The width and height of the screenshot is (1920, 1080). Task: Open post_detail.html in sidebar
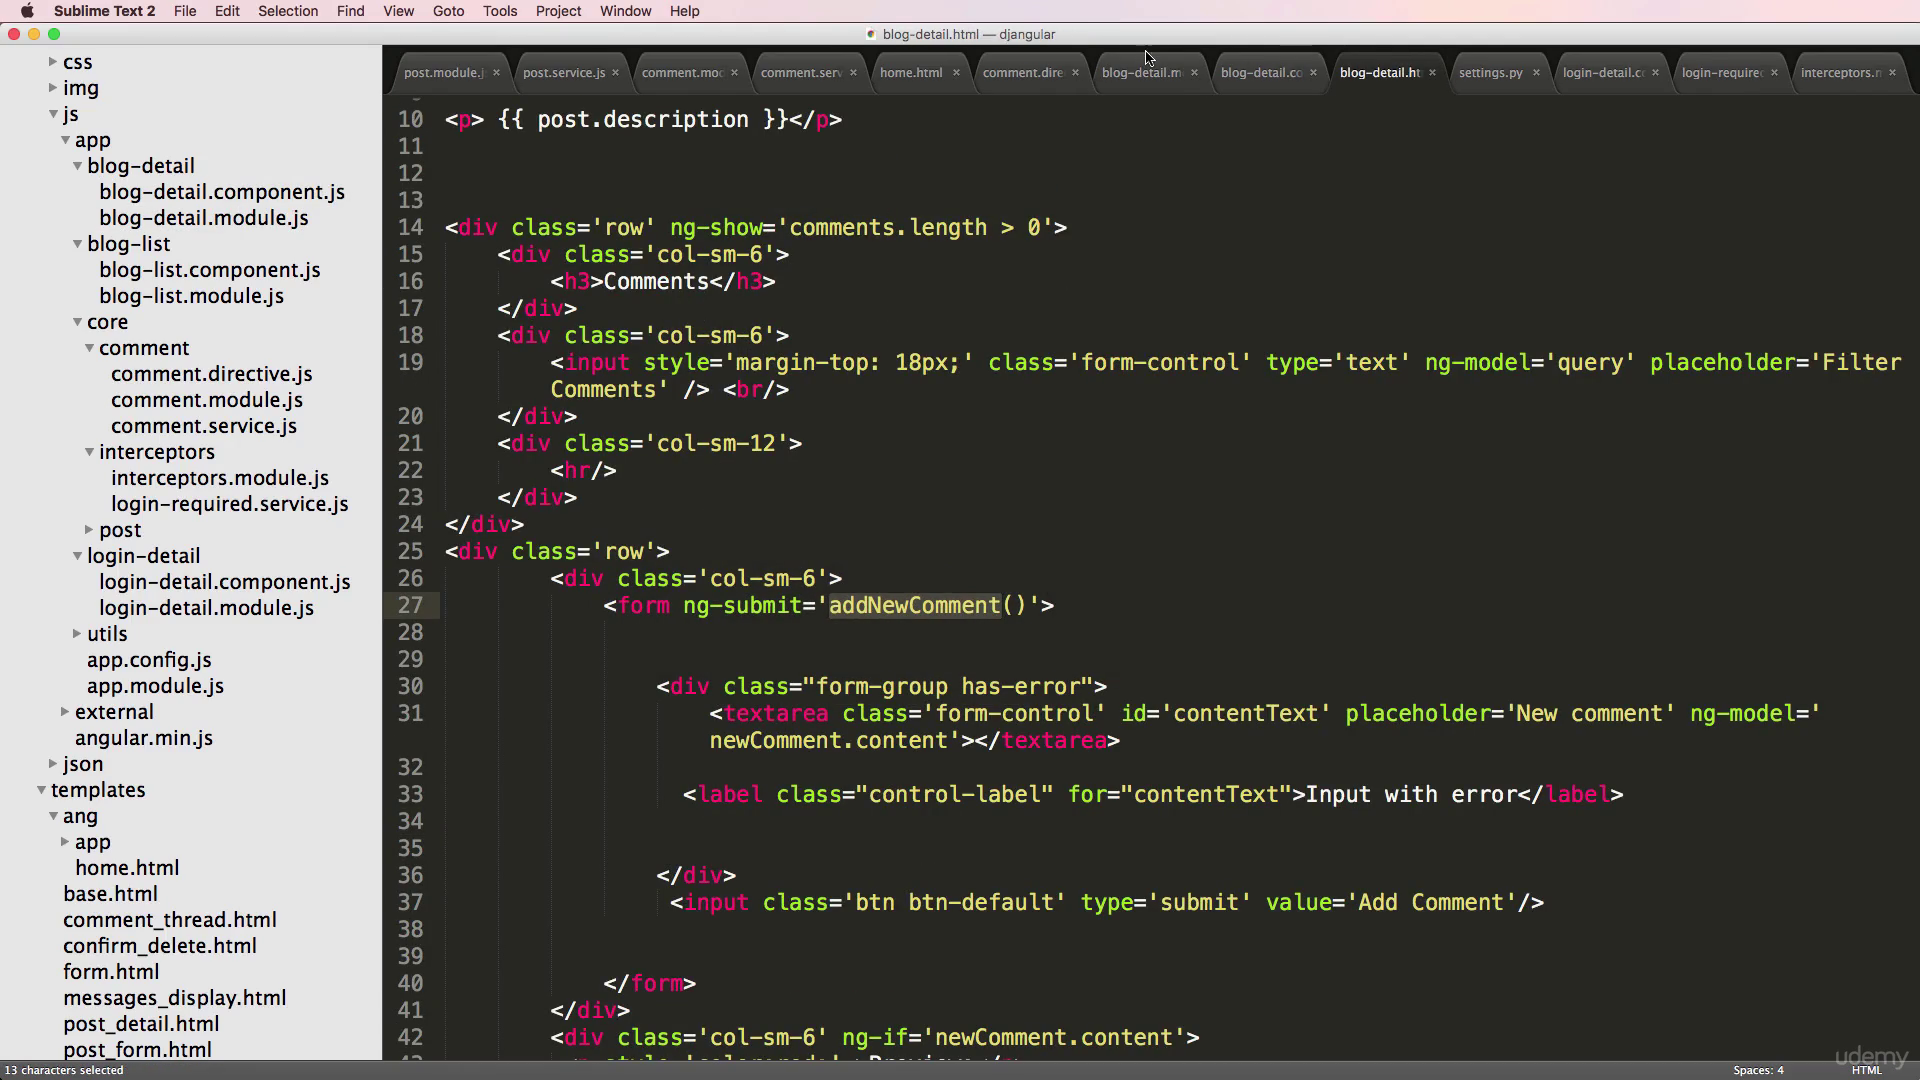click(x=141, y=1024)
